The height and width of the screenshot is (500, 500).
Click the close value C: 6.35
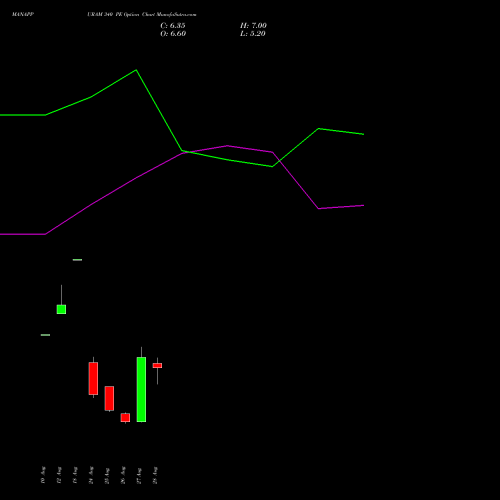(173, 26)
